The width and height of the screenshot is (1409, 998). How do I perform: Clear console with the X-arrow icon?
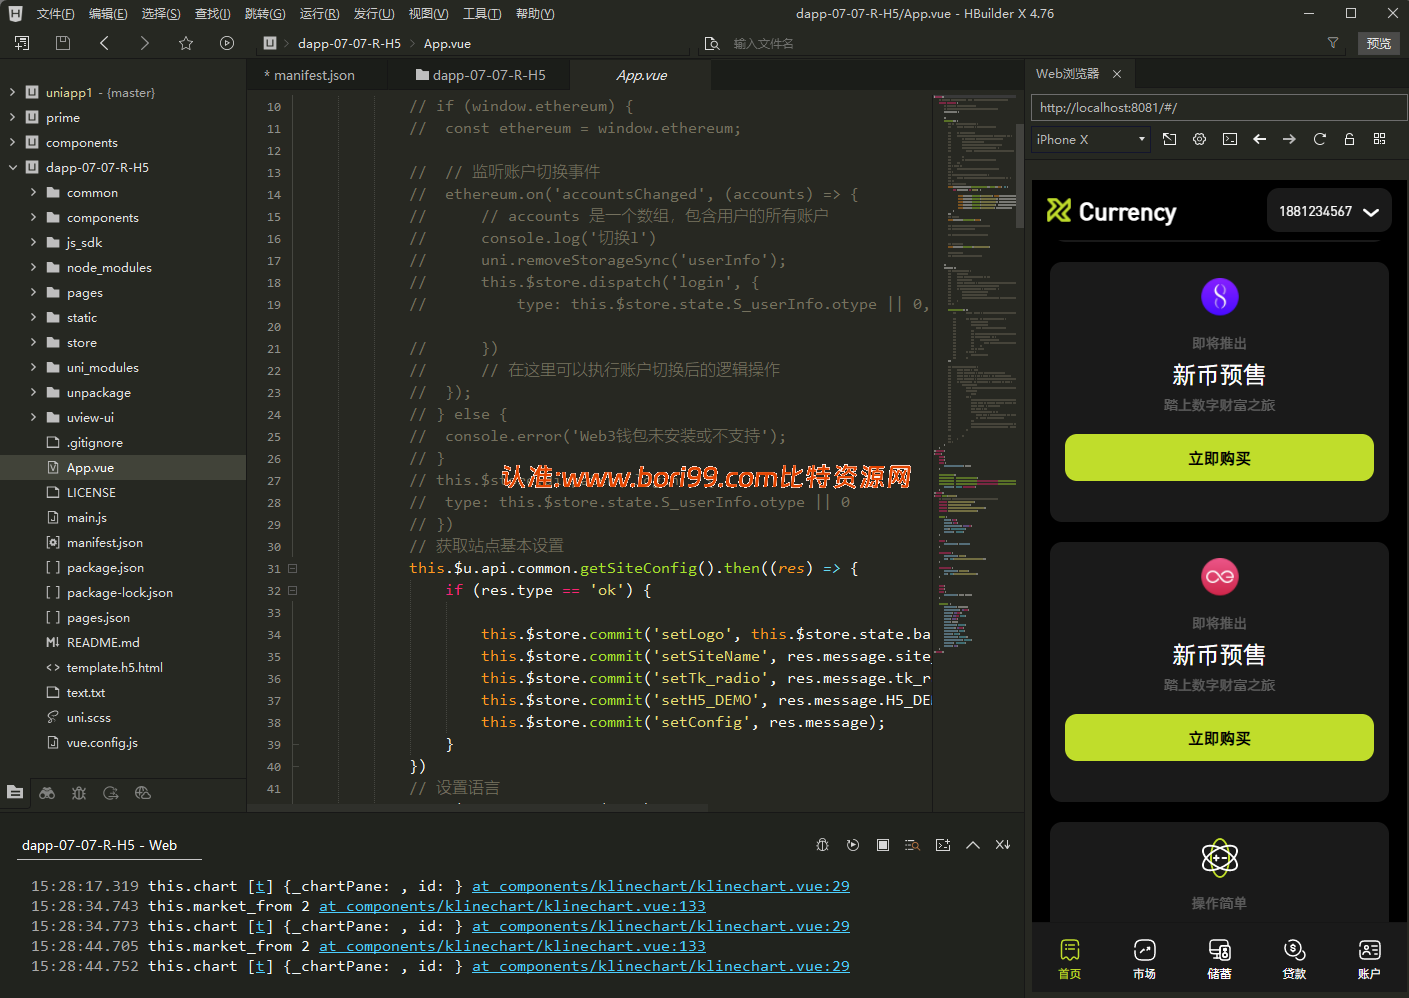click(1003, 845)
